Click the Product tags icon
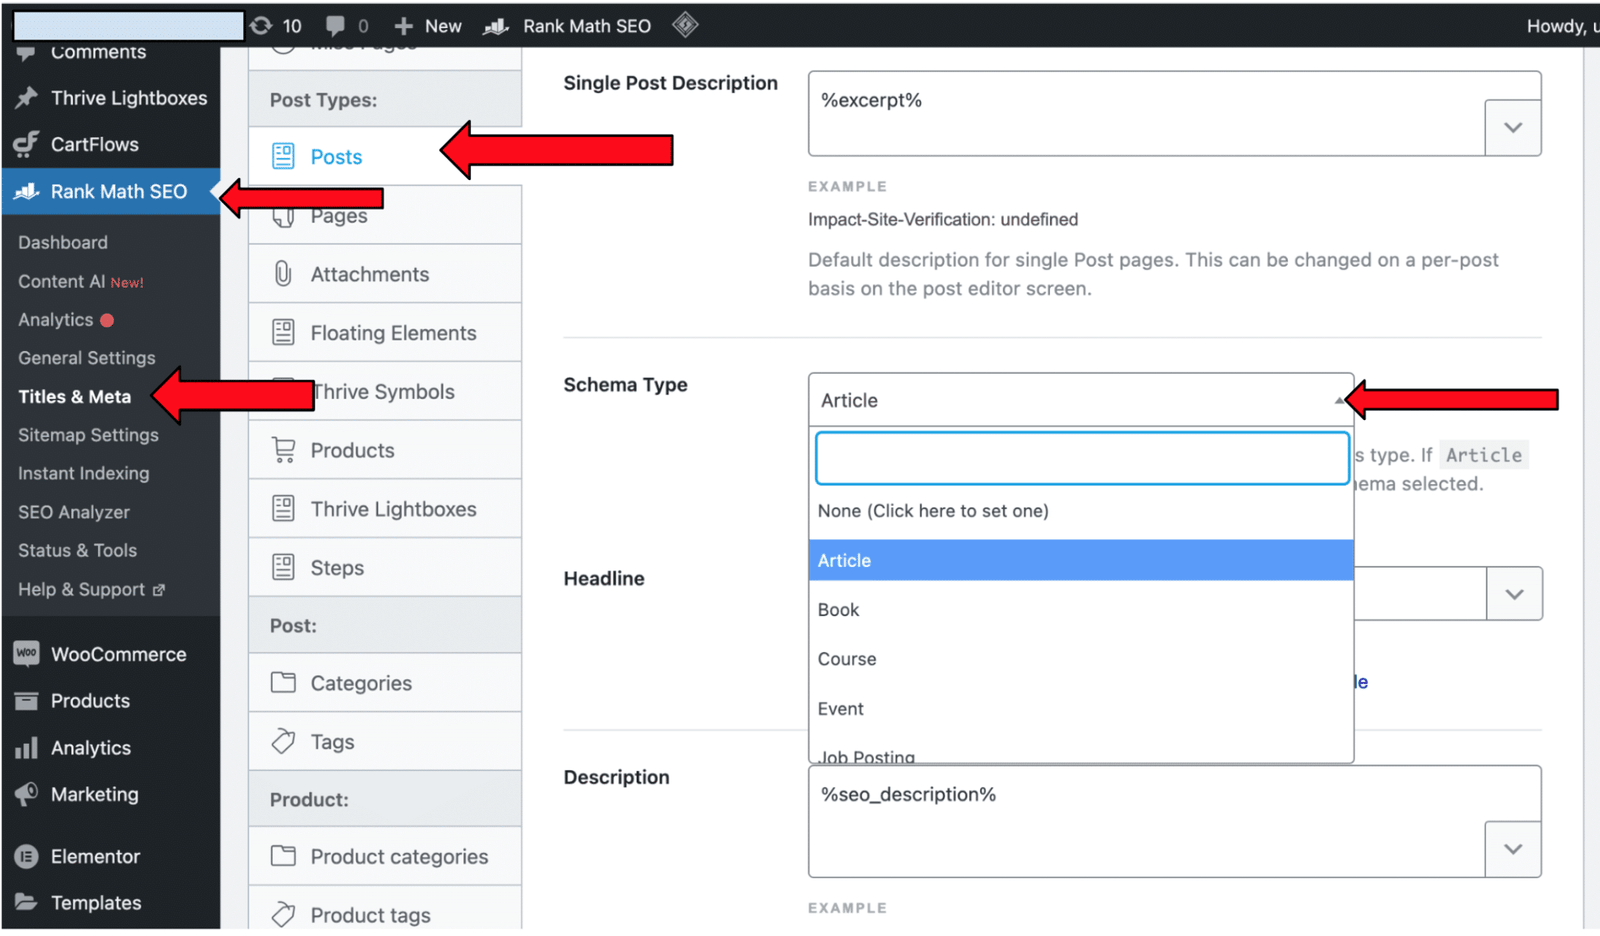1600x936 pixels. tap(283, 915)
